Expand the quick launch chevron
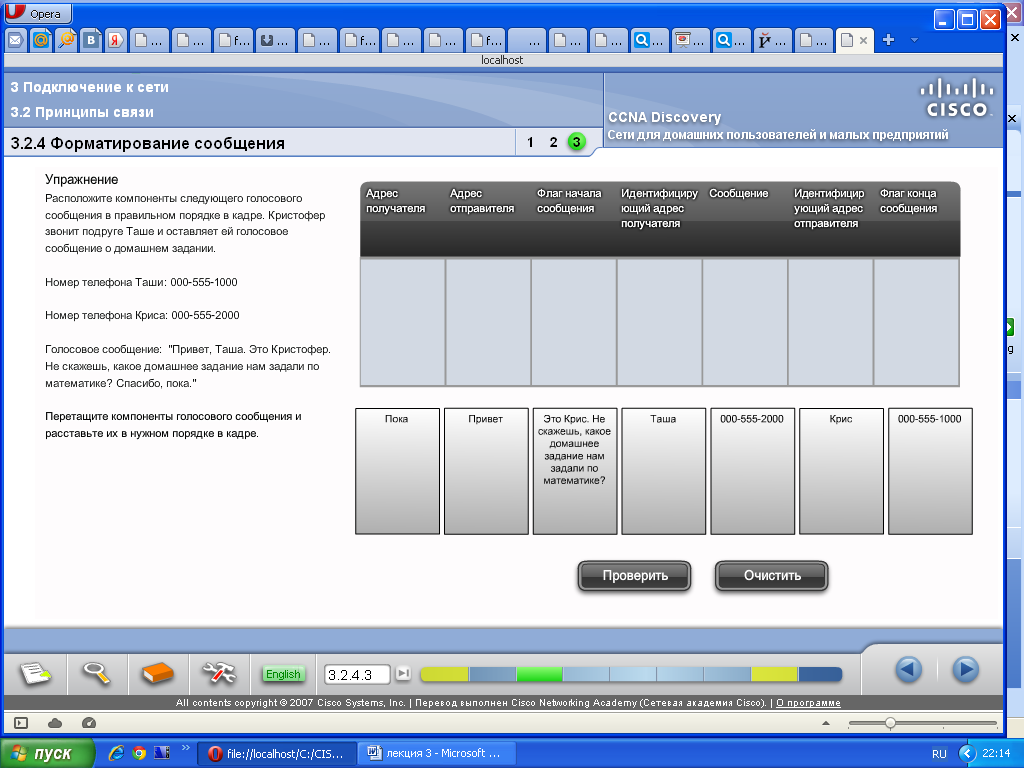The image size is (1024, 768). [185, 748]
